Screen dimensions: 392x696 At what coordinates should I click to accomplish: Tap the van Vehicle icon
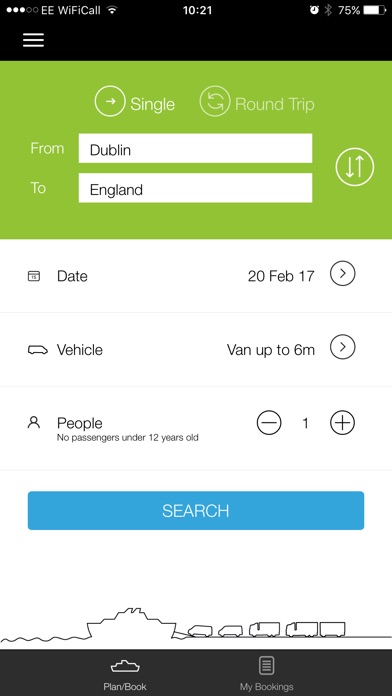pos(38,350)
